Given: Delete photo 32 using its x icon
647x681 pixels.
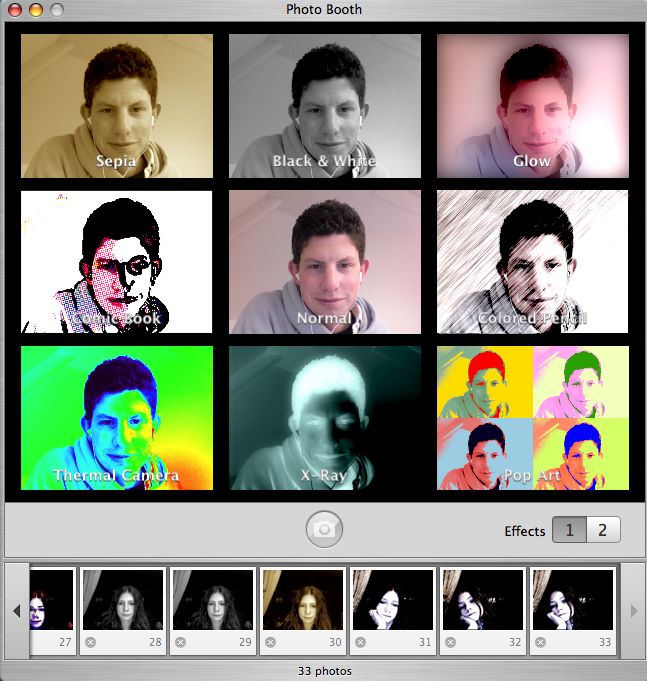Looking at the screenshot, I should click(x=450, y=642).
